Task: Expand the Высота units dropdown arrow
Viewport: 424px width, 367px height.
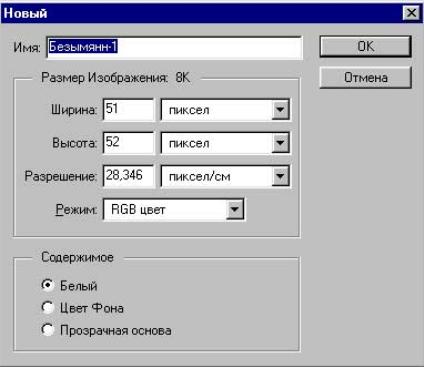Action: [280, 143]
